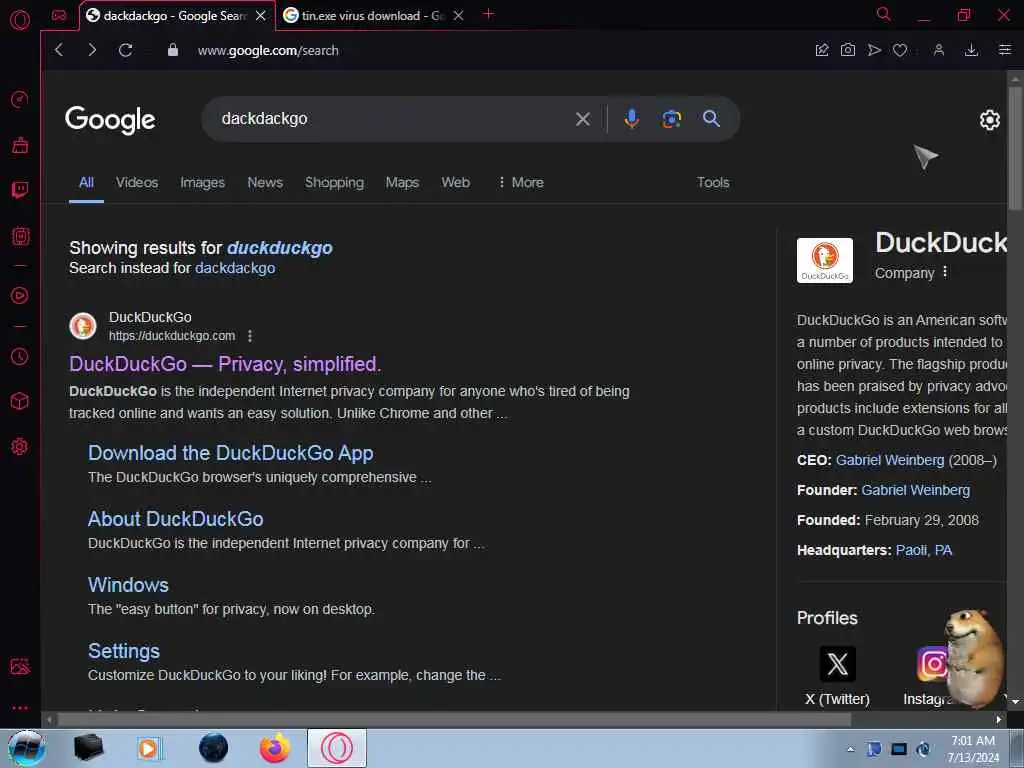Launch Firefox from the taskbar

point(274,748)
